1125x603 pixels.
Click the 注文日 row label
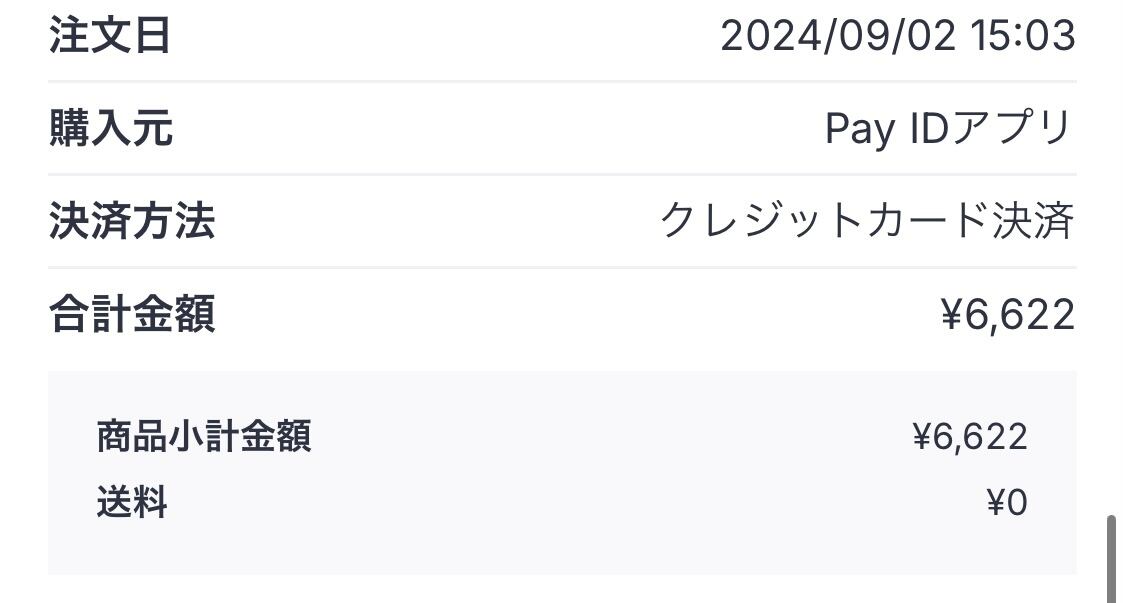coord(110,36)
